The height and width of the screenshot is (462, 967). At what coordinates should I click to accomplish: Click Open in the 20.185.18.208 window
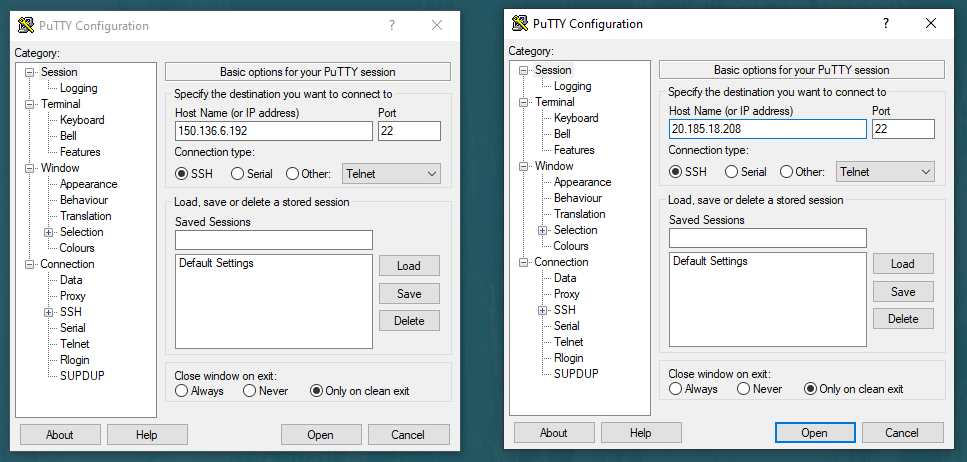(x=814, y=433)
